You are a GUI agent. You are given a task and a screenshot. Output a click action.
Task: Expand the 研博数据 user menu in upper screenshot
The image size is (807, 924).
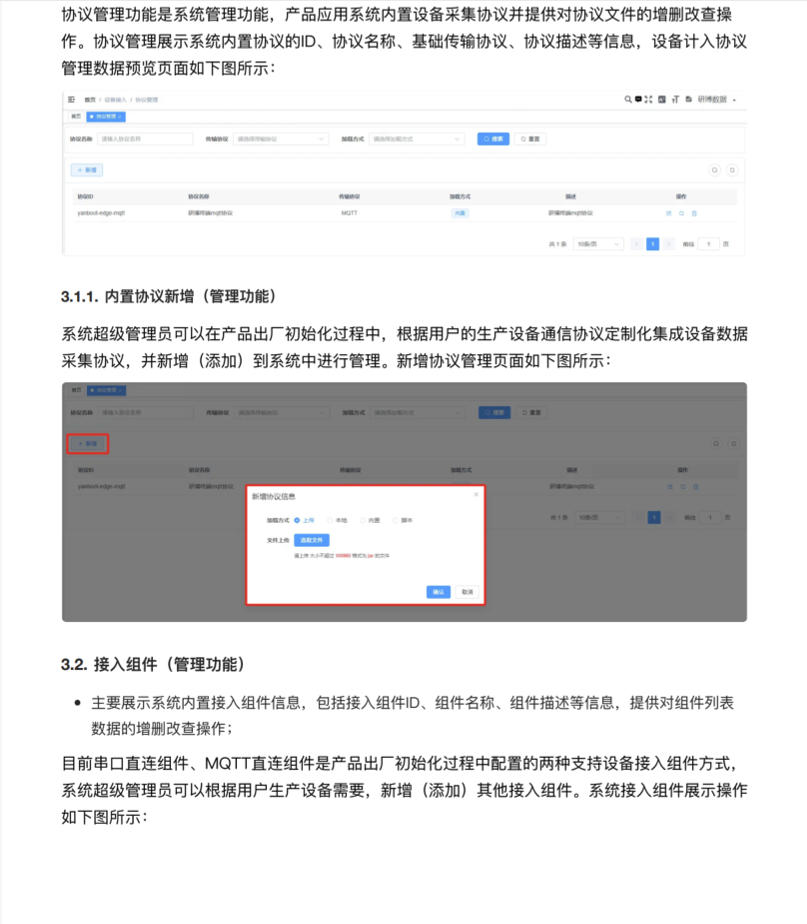[x=717, y=100]
